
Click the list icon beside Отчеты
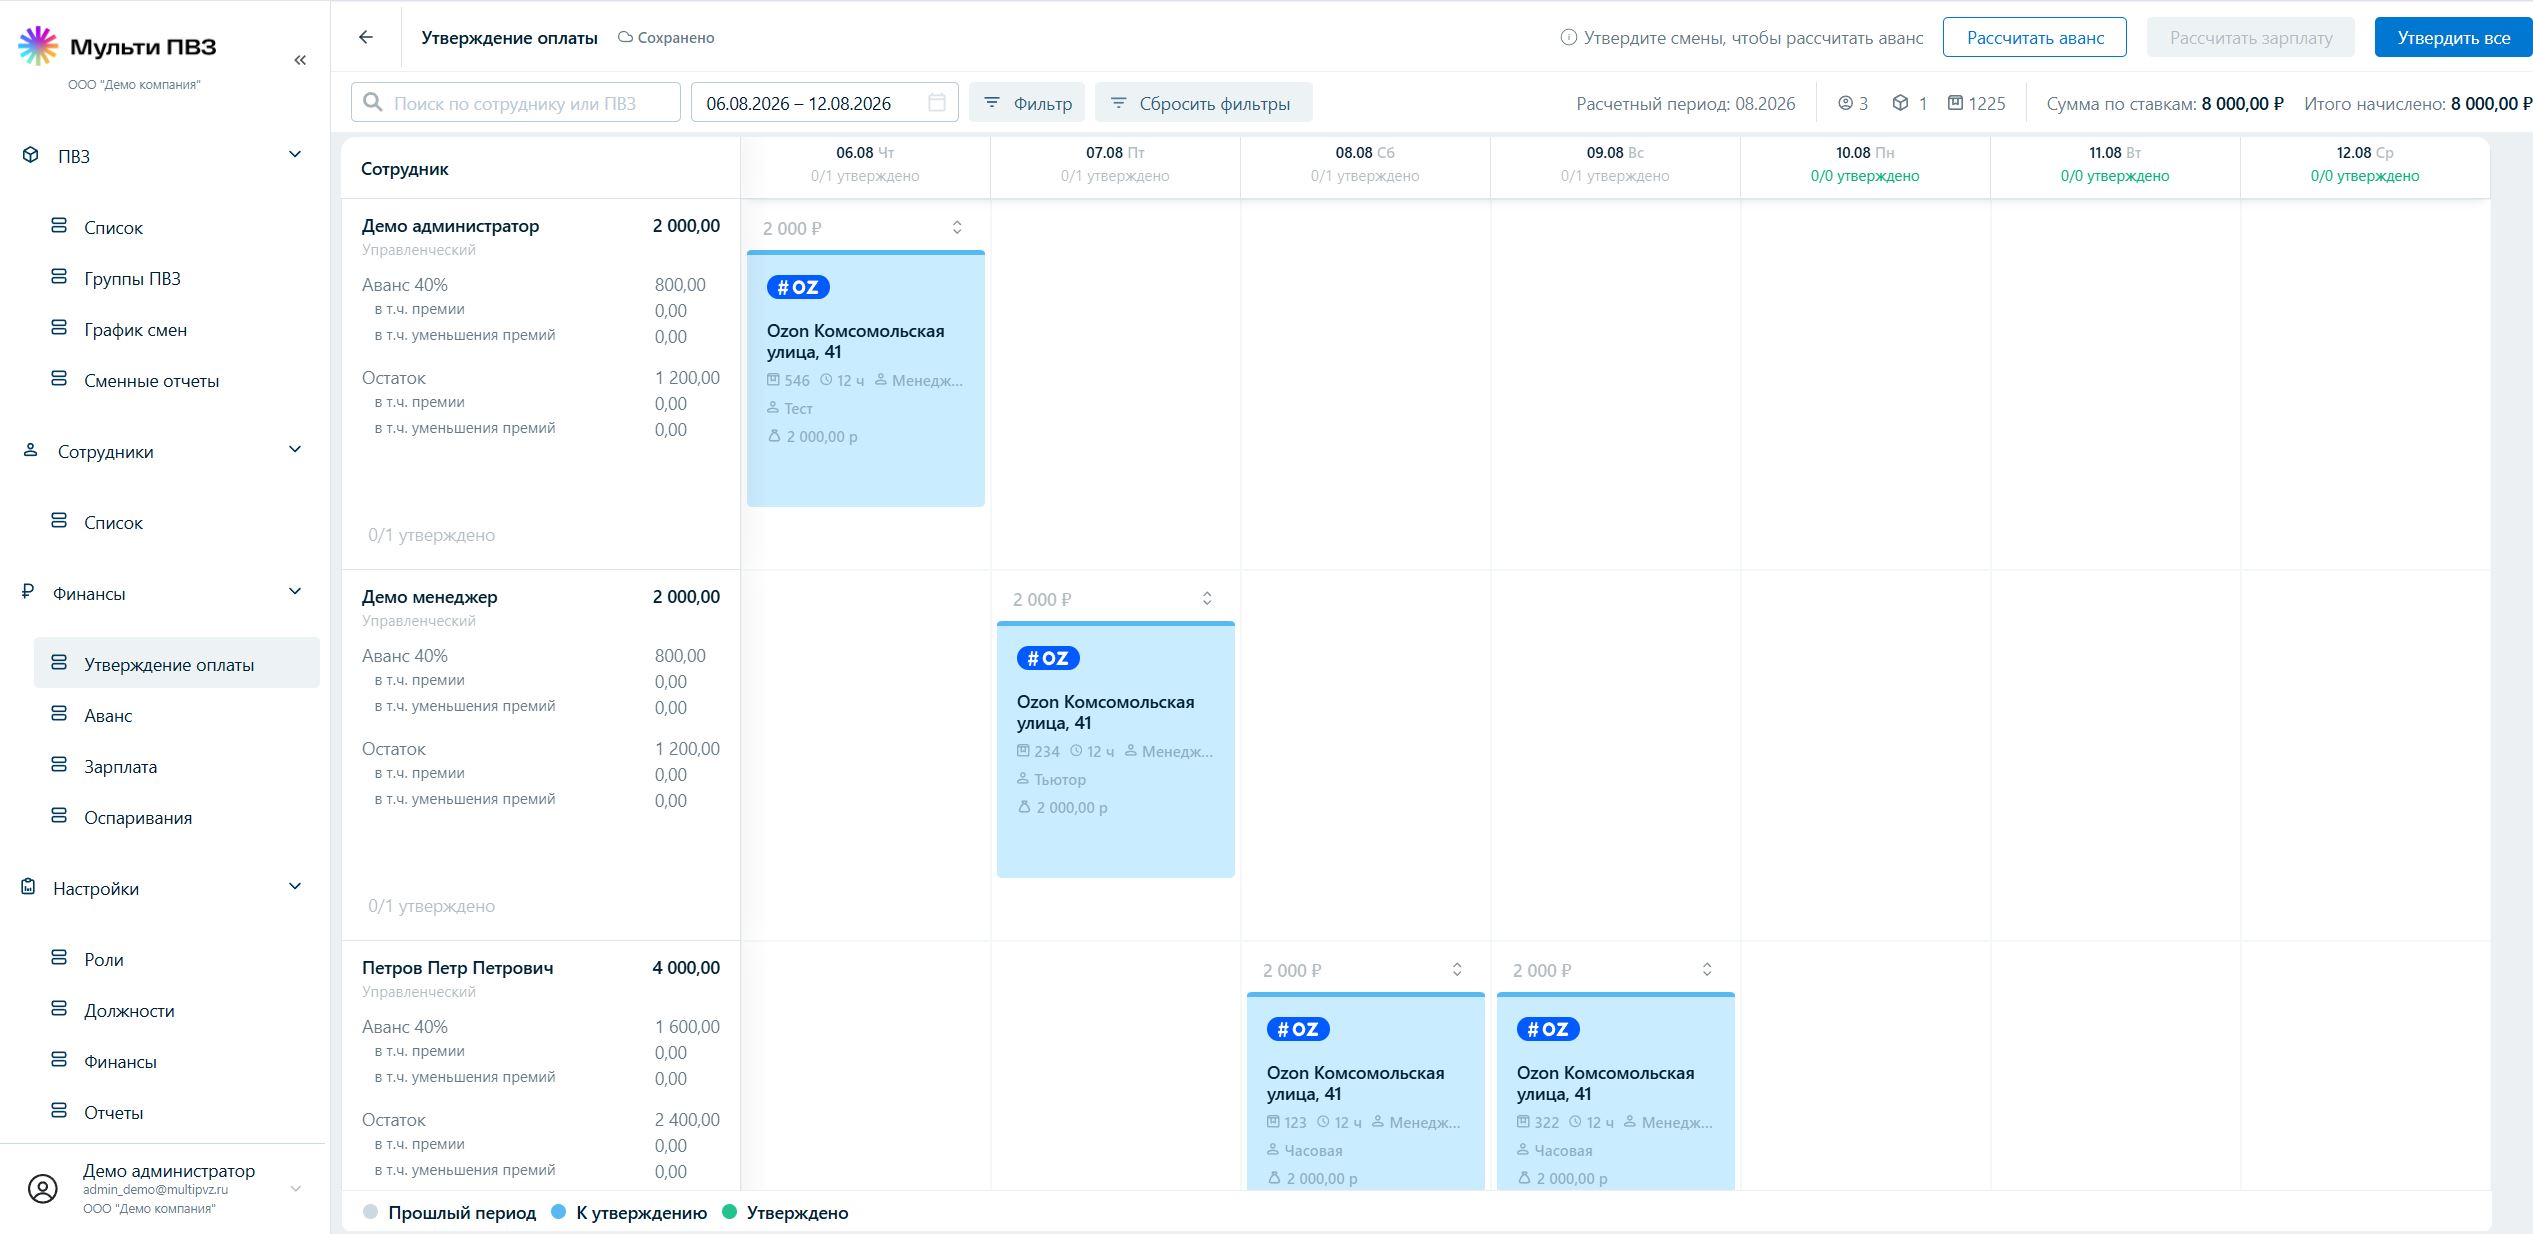(59, 1111)
